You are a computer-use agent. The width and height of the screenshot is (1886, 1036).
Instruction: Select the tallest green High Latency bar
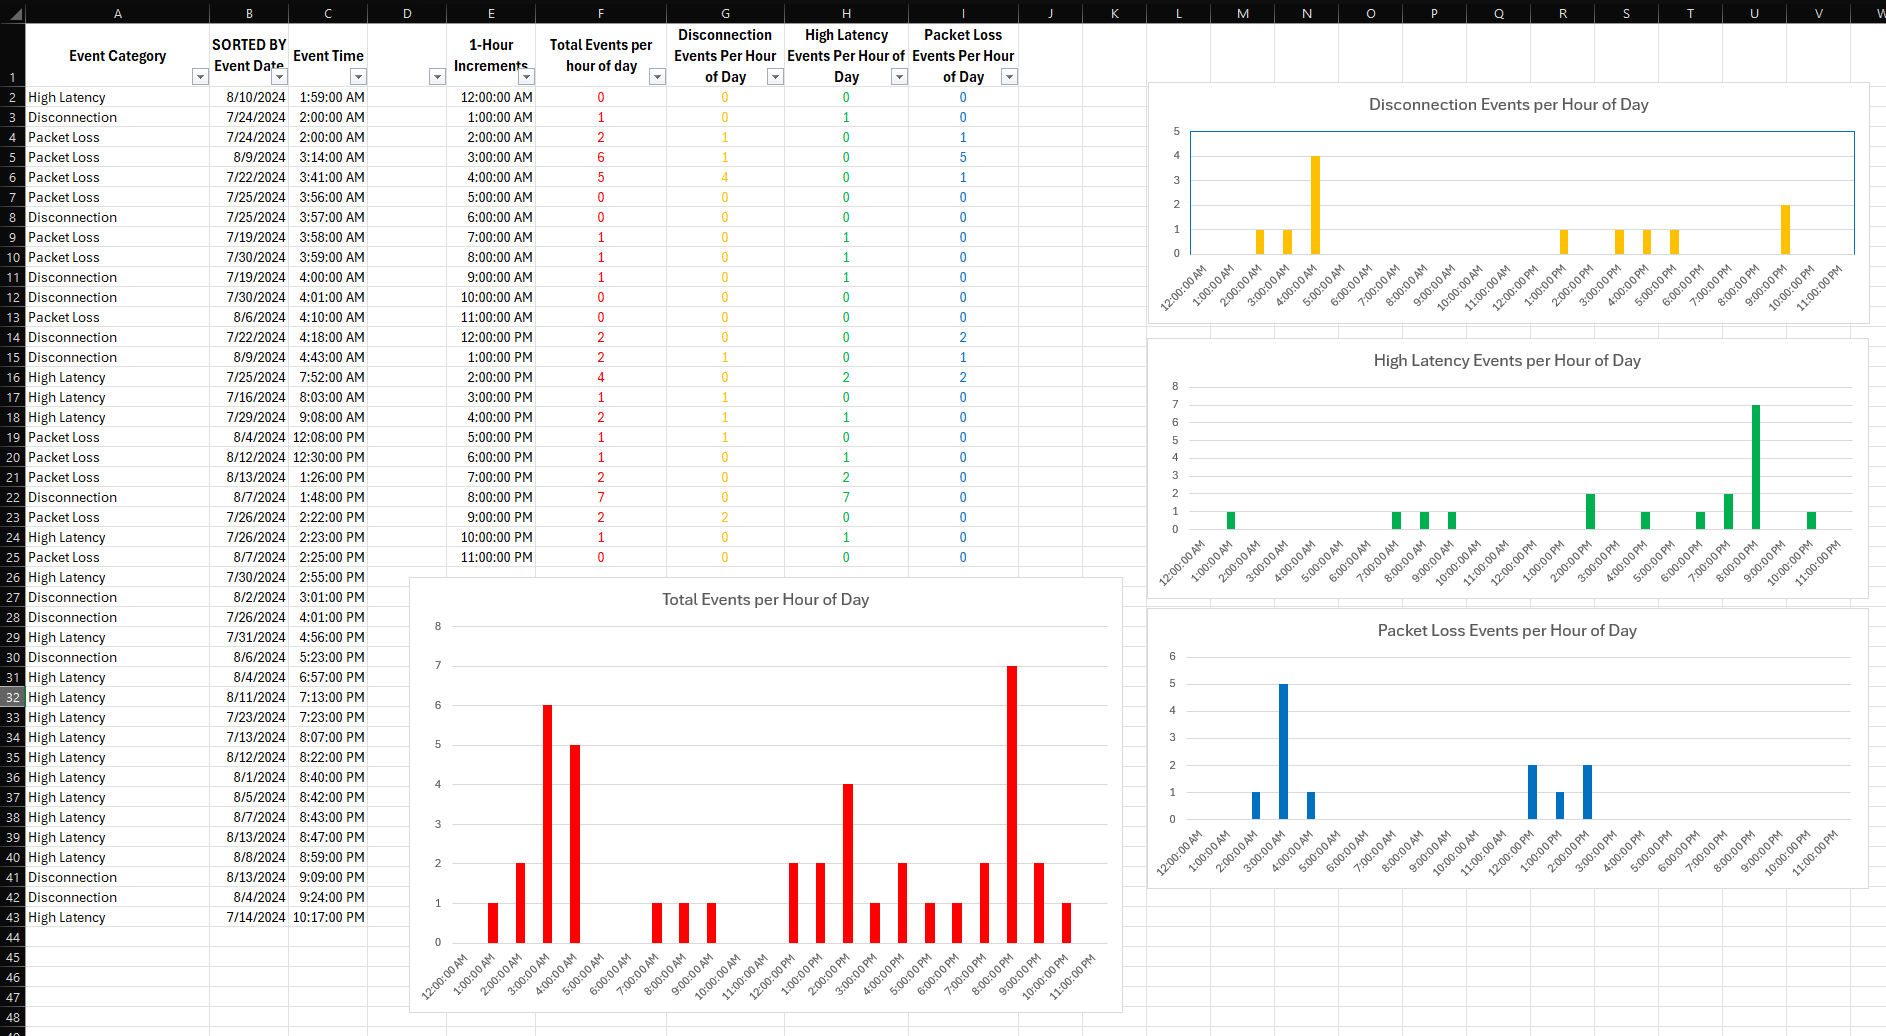point(1756,467)
